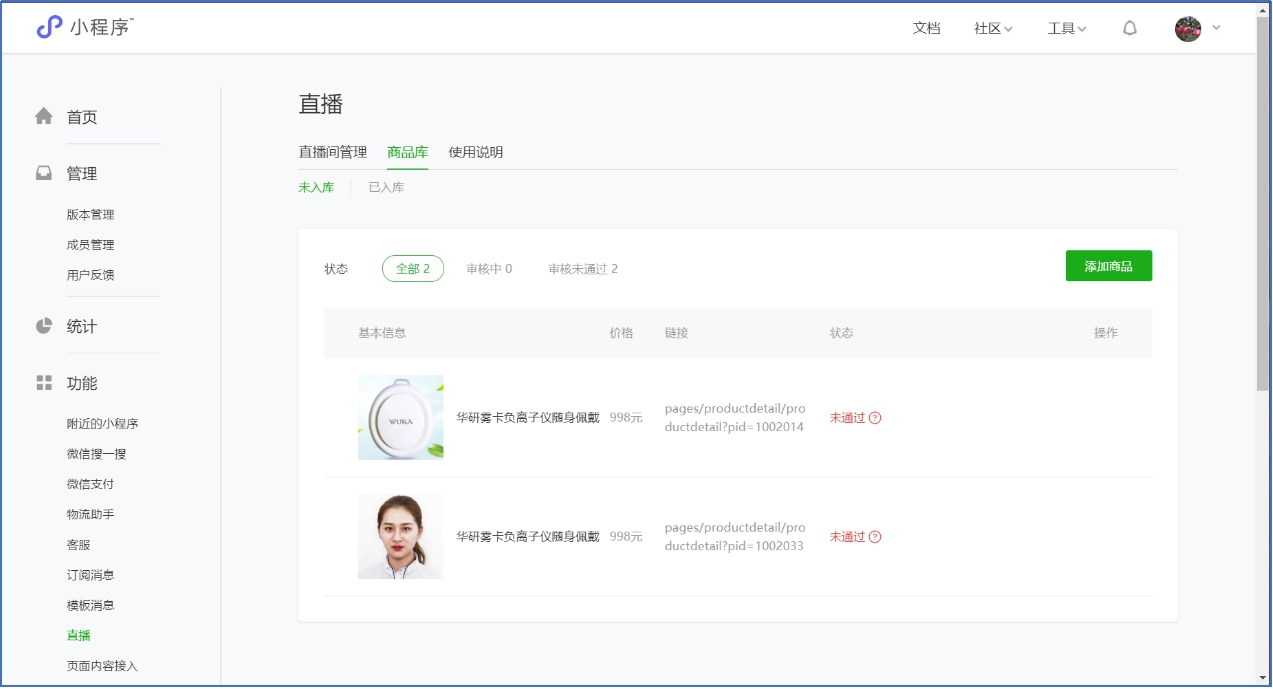Viewport: 1273px width, 689px height.
Task: Click the WUKA device product thumbnail
Action: (x=401, y=417)
